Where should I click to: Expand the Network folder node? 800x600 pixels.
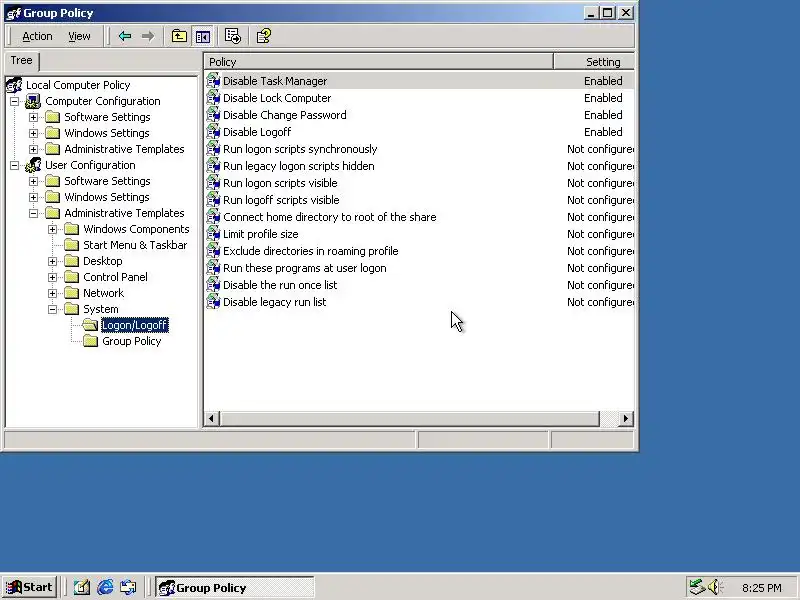coord(53,293)
